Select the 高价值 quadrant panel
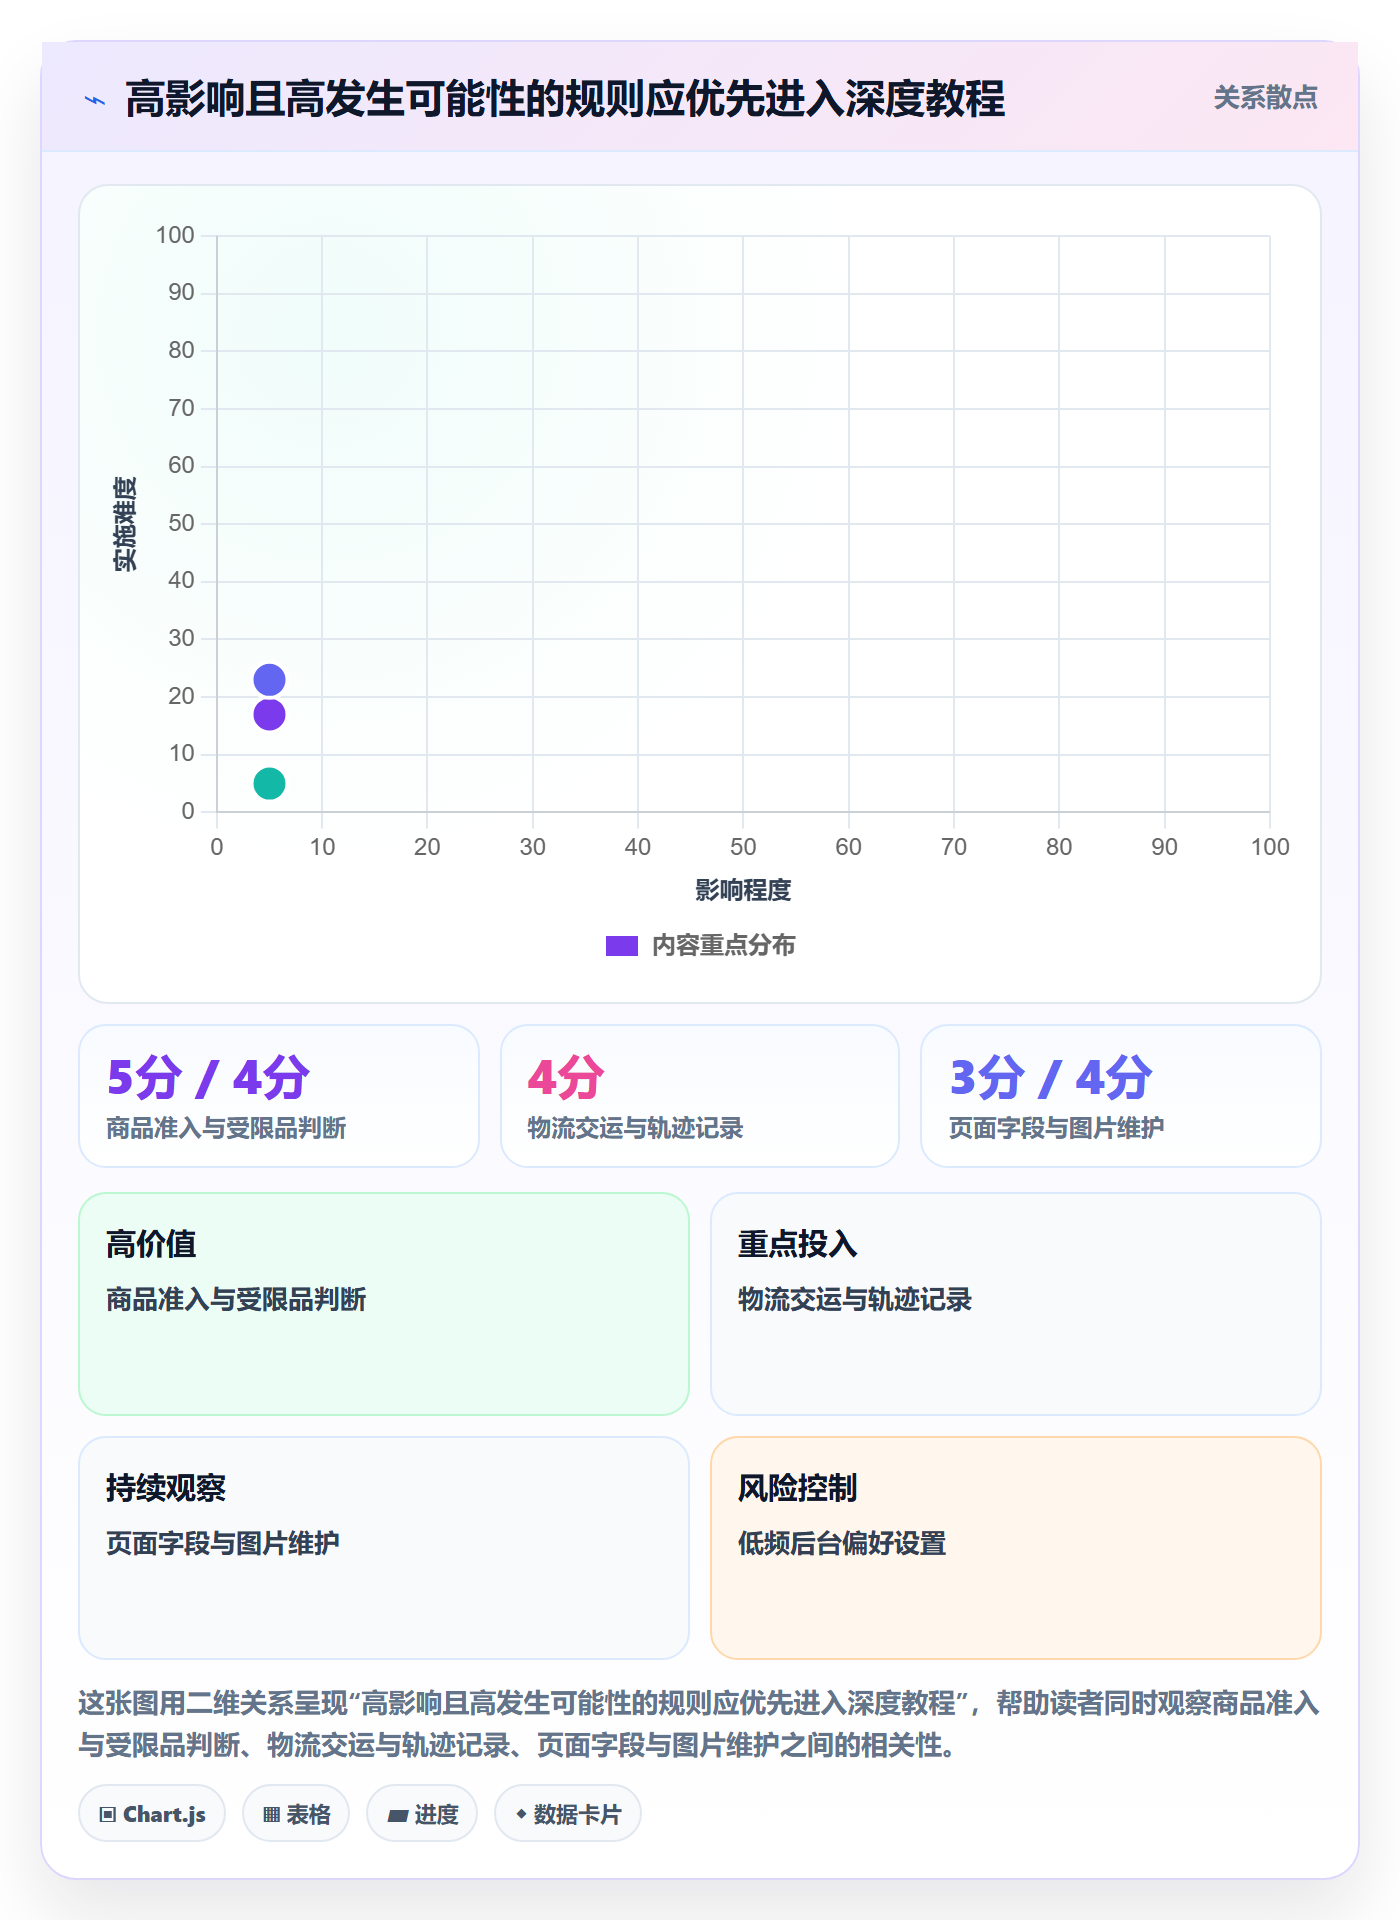 click(384, 1304)
